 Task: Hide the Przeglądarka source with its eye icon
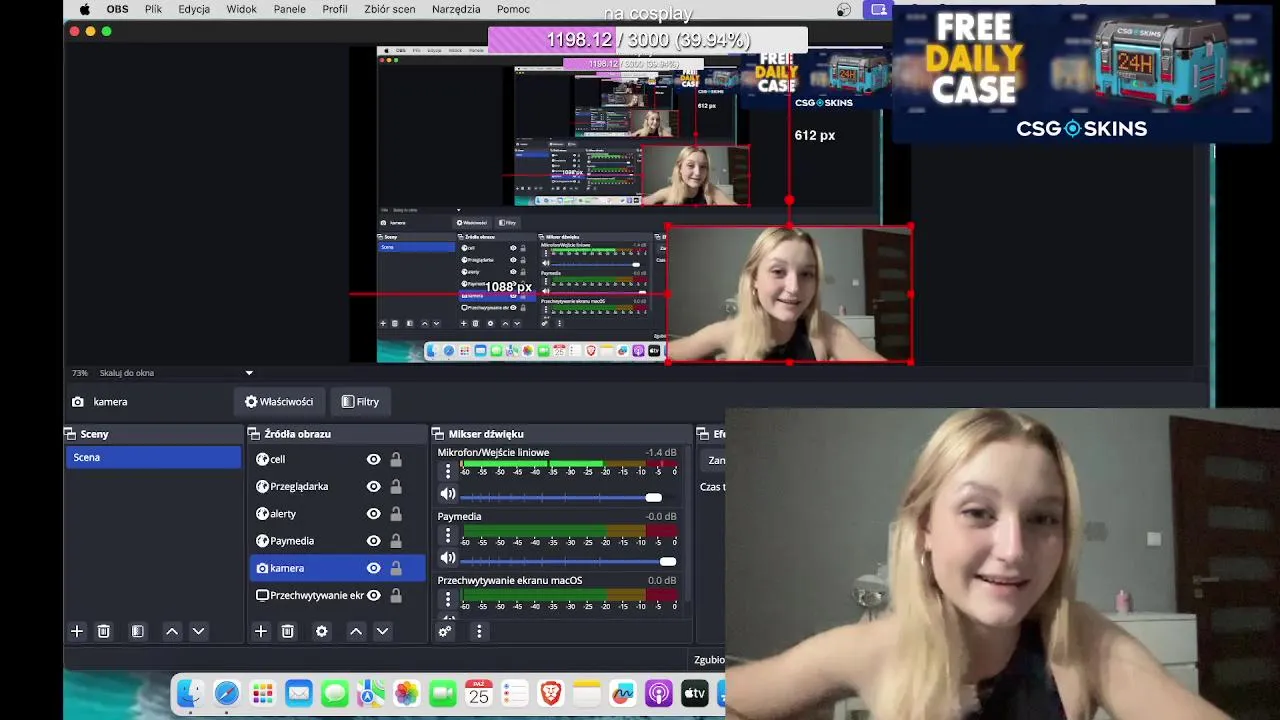[x=373, y=486]
